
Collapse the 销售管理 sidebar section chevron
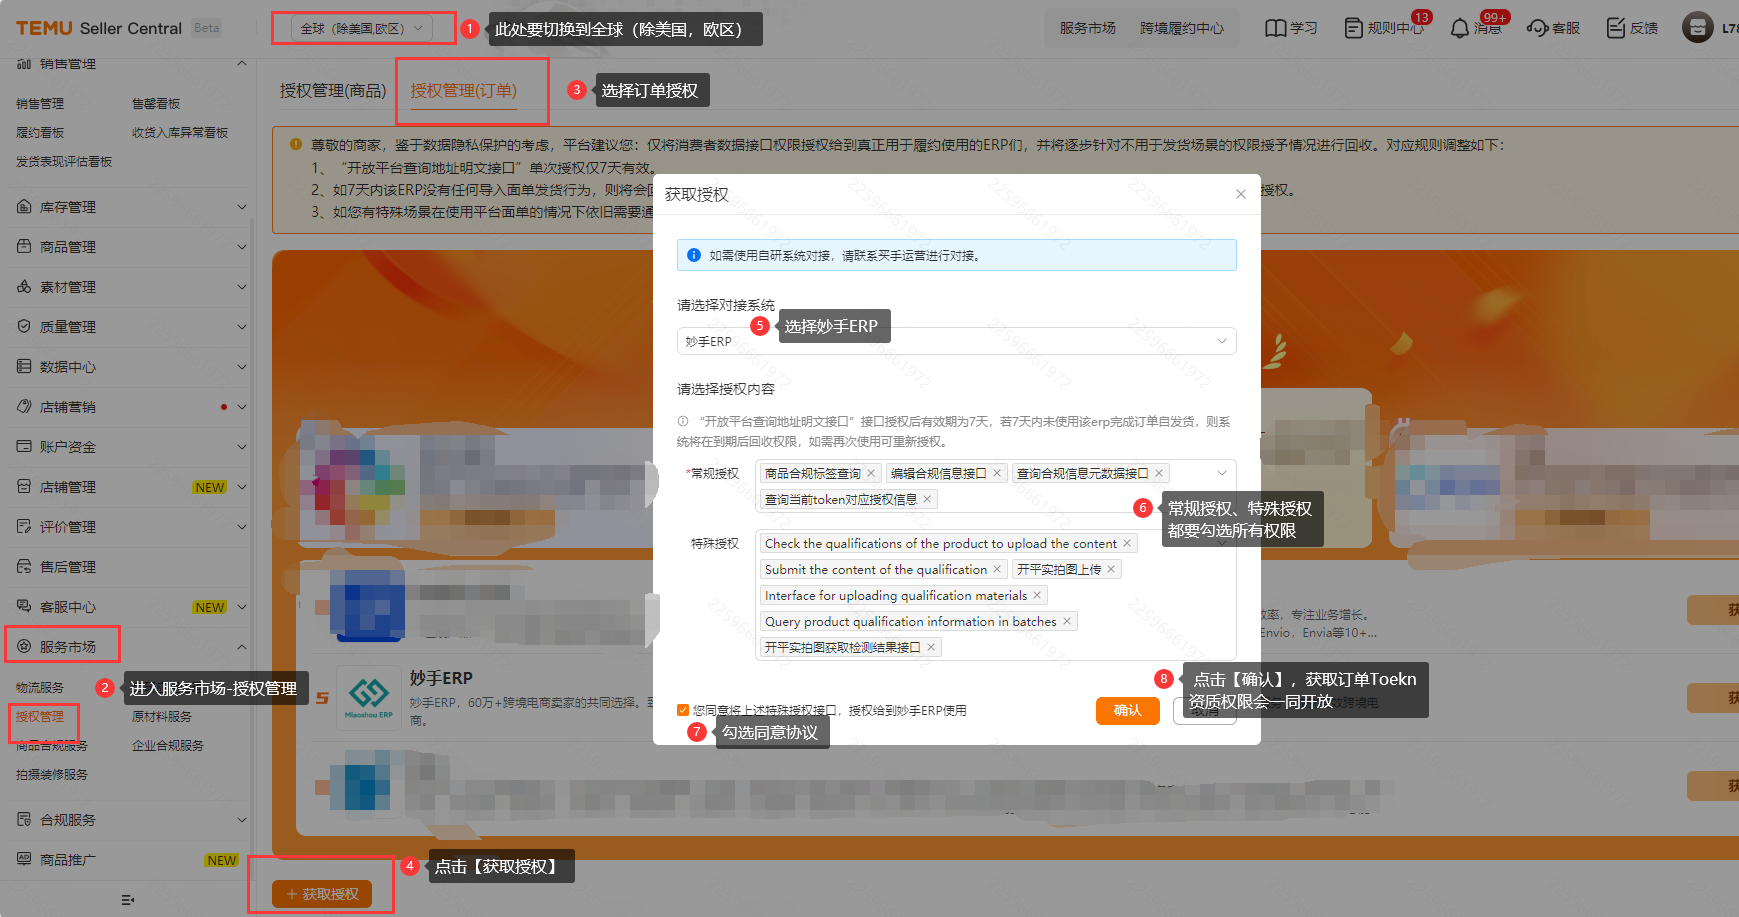tap(241, 64)
